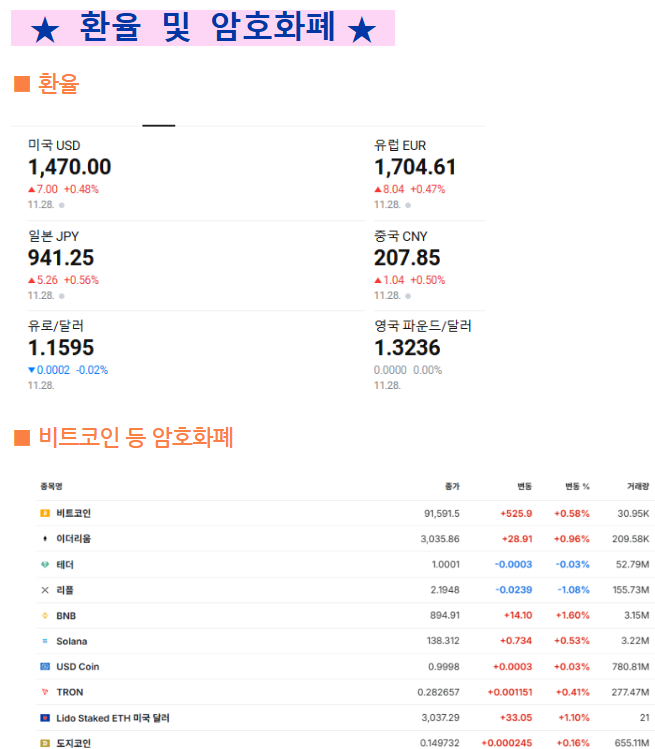Sort table by 종가 column header
Viewport: 655px width, 749px height.
[x=452, y=487]
